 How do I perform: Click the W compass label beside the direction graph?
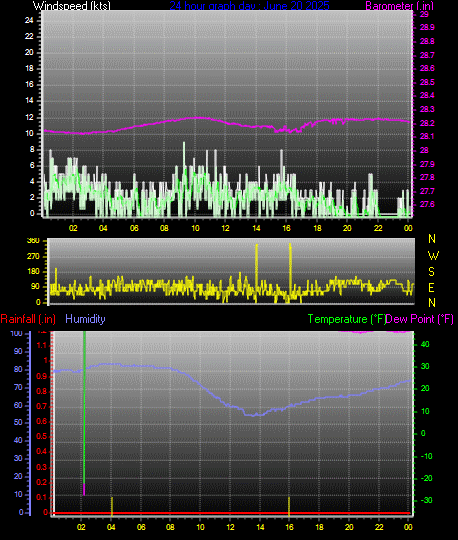[433, 256]
